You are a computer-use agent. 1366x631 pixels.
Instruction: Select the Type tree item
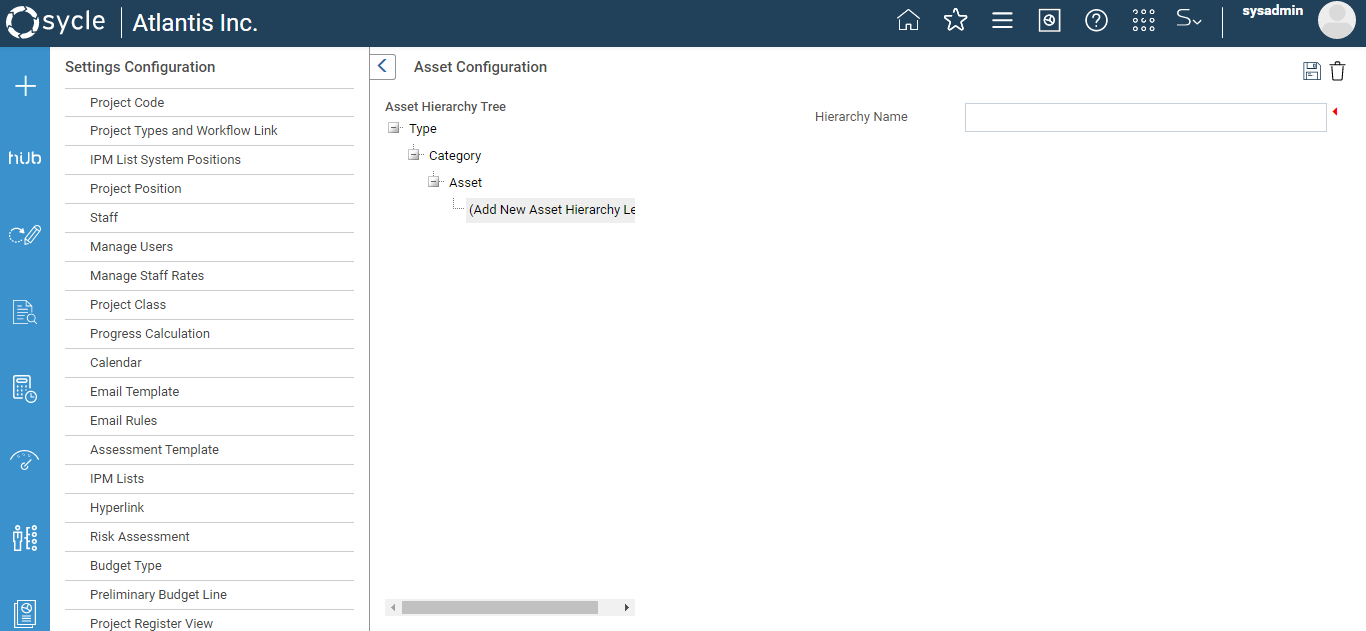423,129
